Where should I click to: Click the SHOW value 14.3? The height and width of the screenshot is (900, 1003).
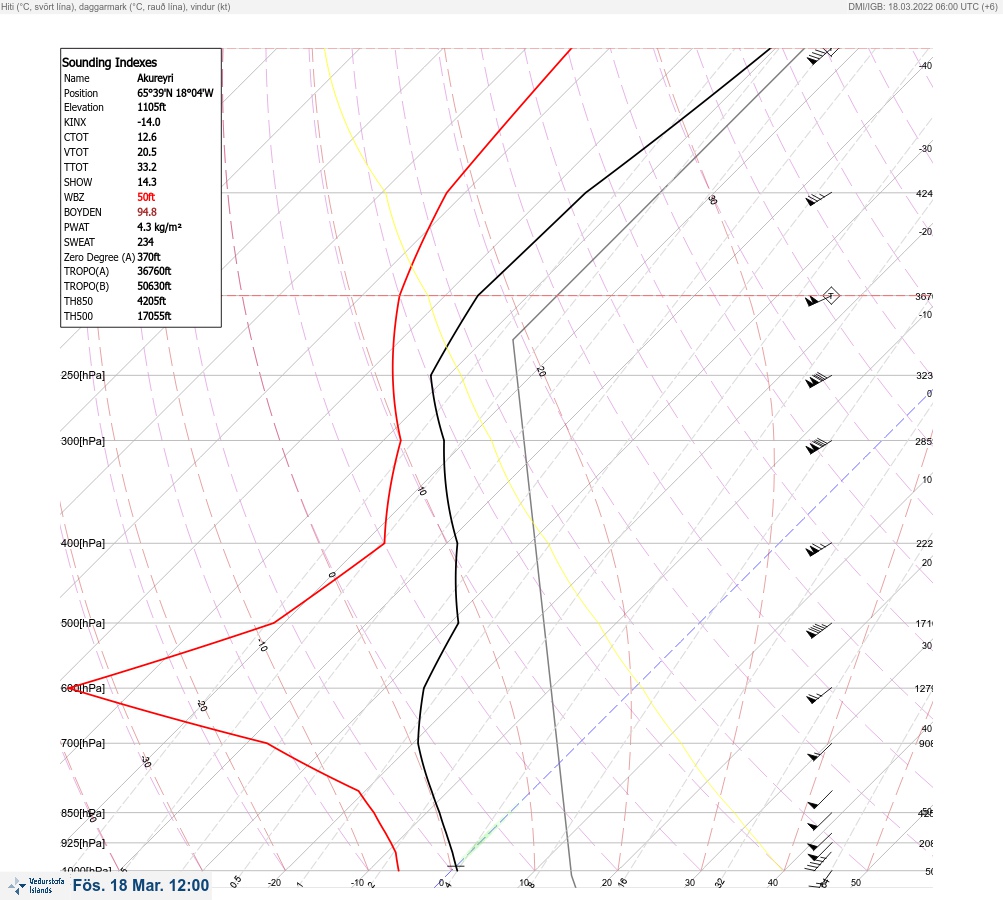pyautogui.click(x=146, y=182)
